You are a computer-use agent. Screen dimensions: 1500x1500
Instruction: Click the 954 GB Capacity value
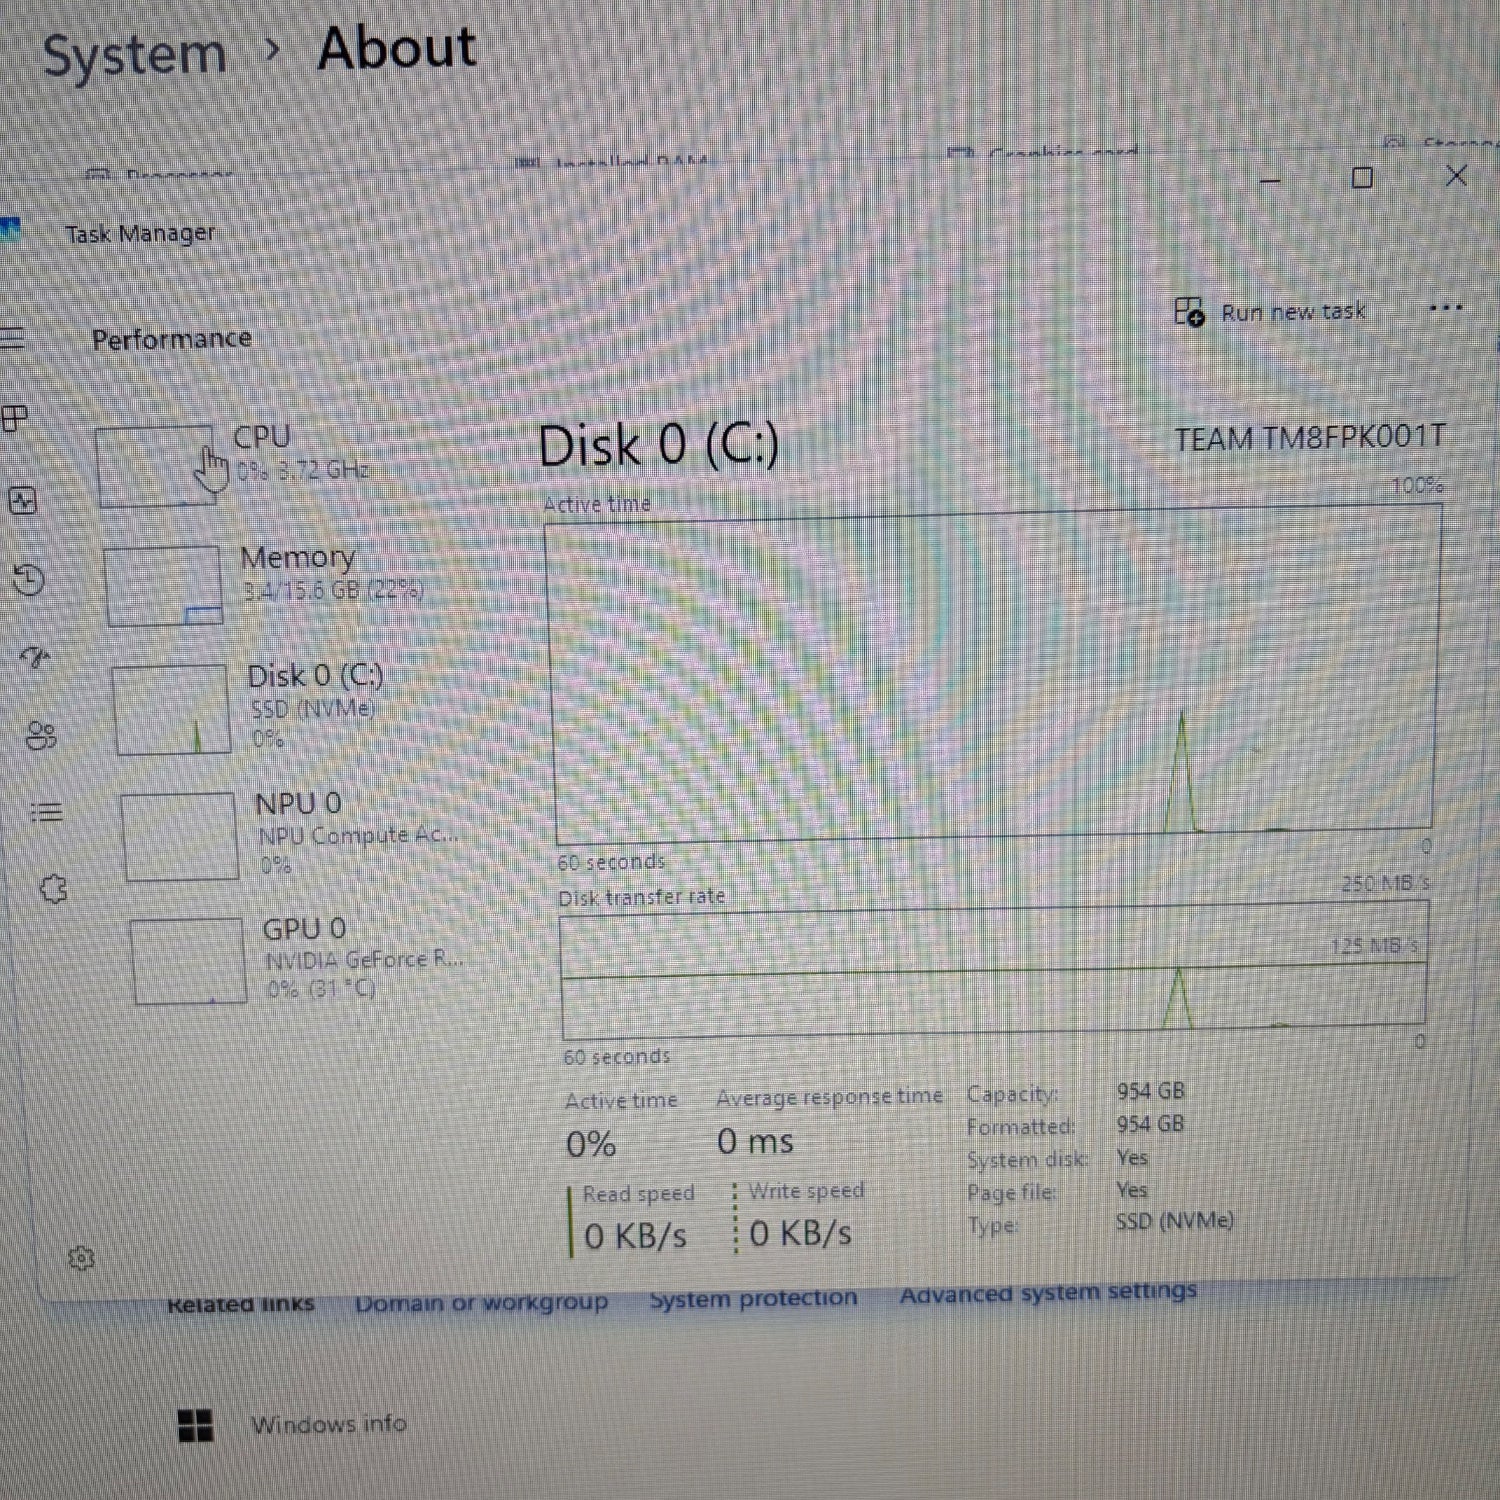[x=1150, y=1091]
